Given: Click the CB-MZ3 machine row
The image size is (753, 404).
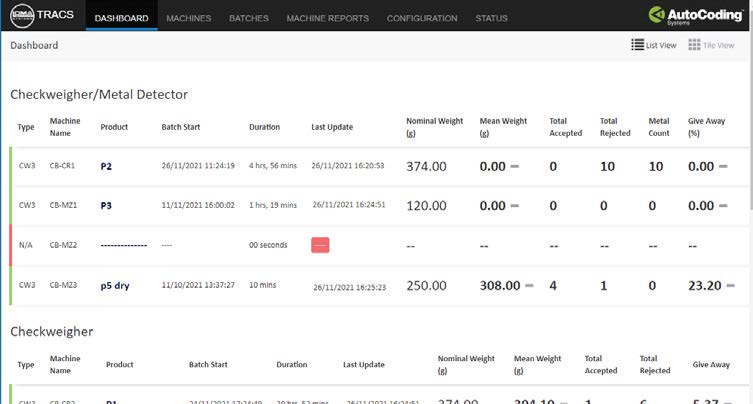Looking at the screenshot, I should (x=63, y=285).
